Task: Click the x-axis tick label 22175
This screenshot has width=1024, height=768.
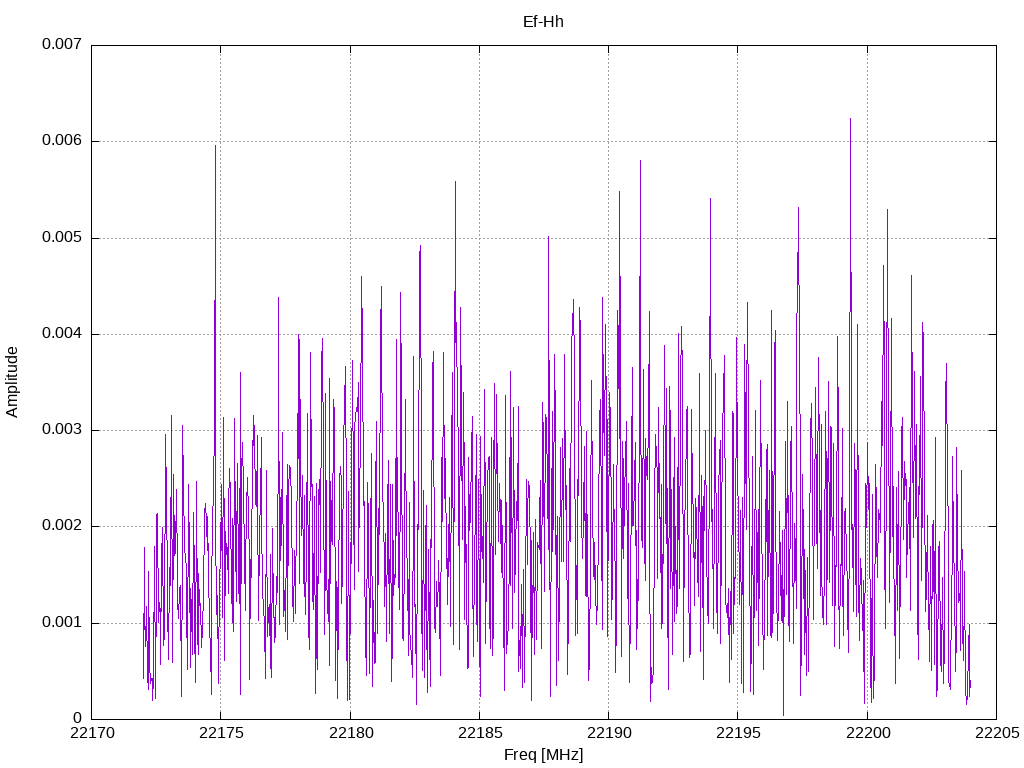Action: (221, 733)
